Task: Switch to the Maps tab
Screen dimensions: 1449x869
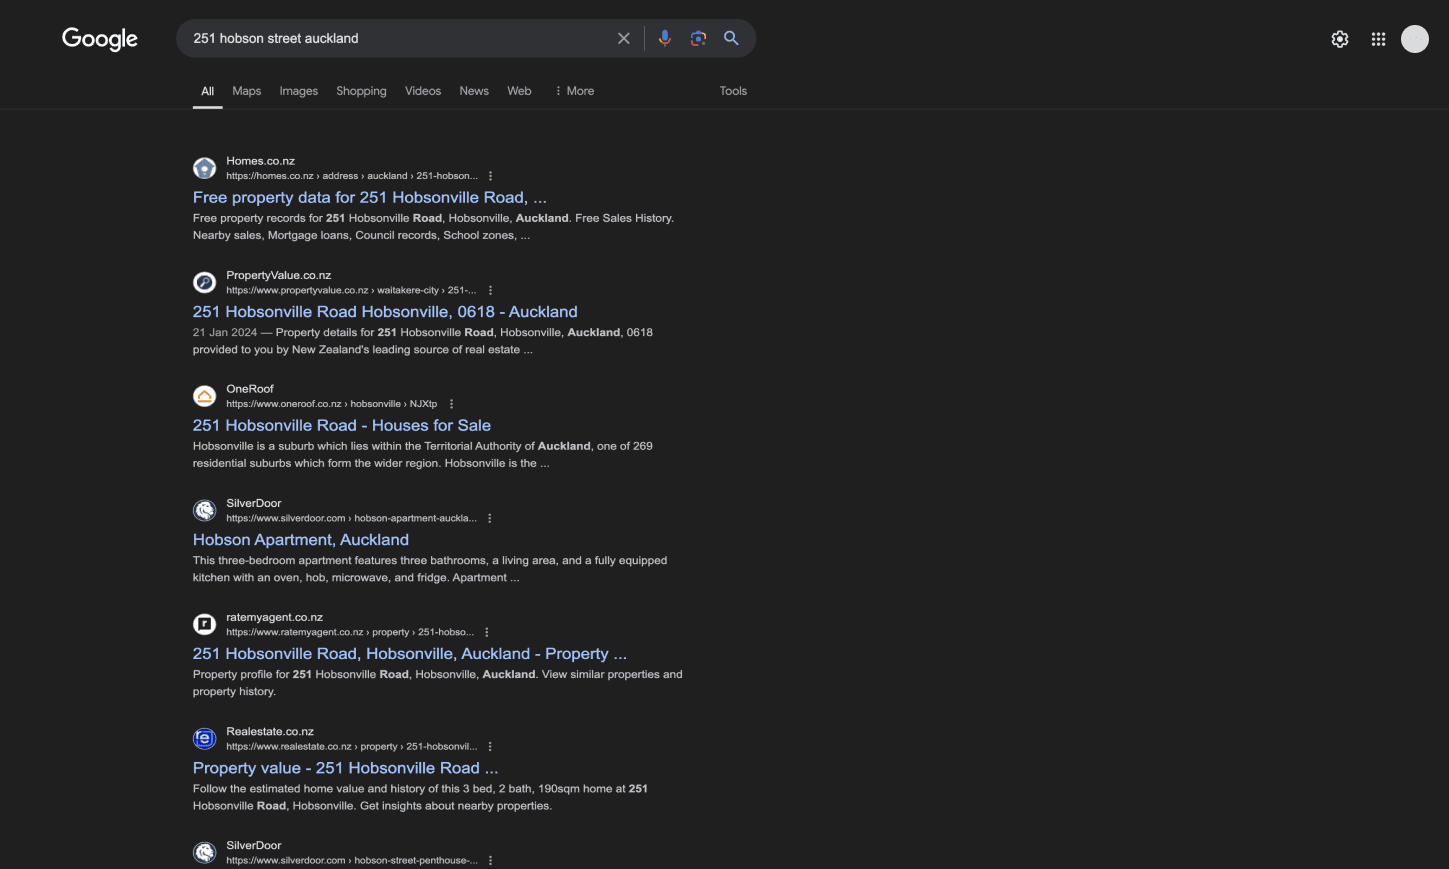Action: pos(247,91)
